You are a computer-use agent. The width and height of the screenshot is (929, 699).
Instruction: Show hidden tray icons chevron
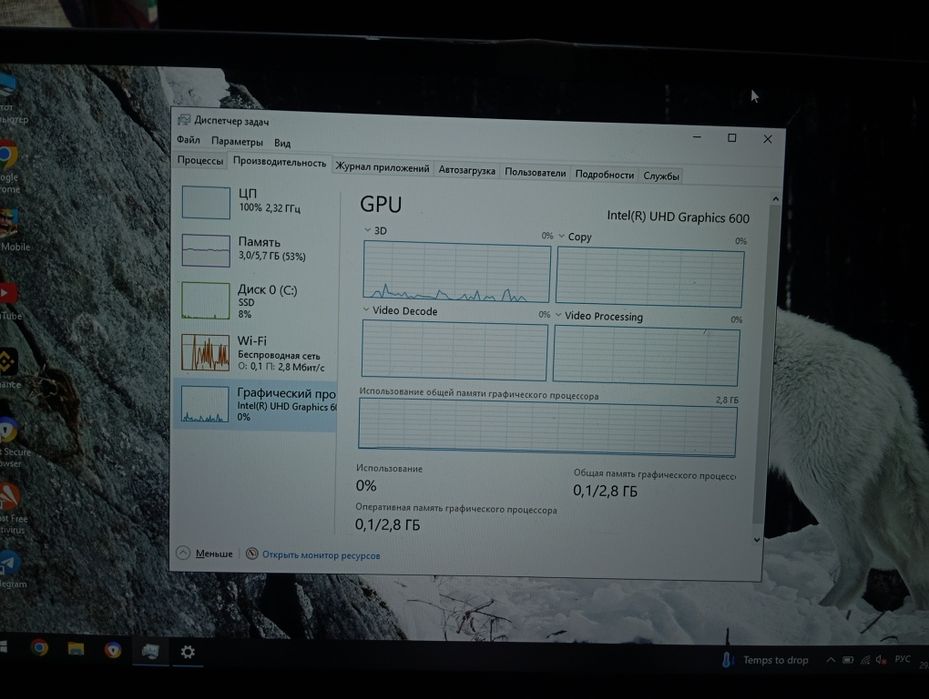(831, 660)
